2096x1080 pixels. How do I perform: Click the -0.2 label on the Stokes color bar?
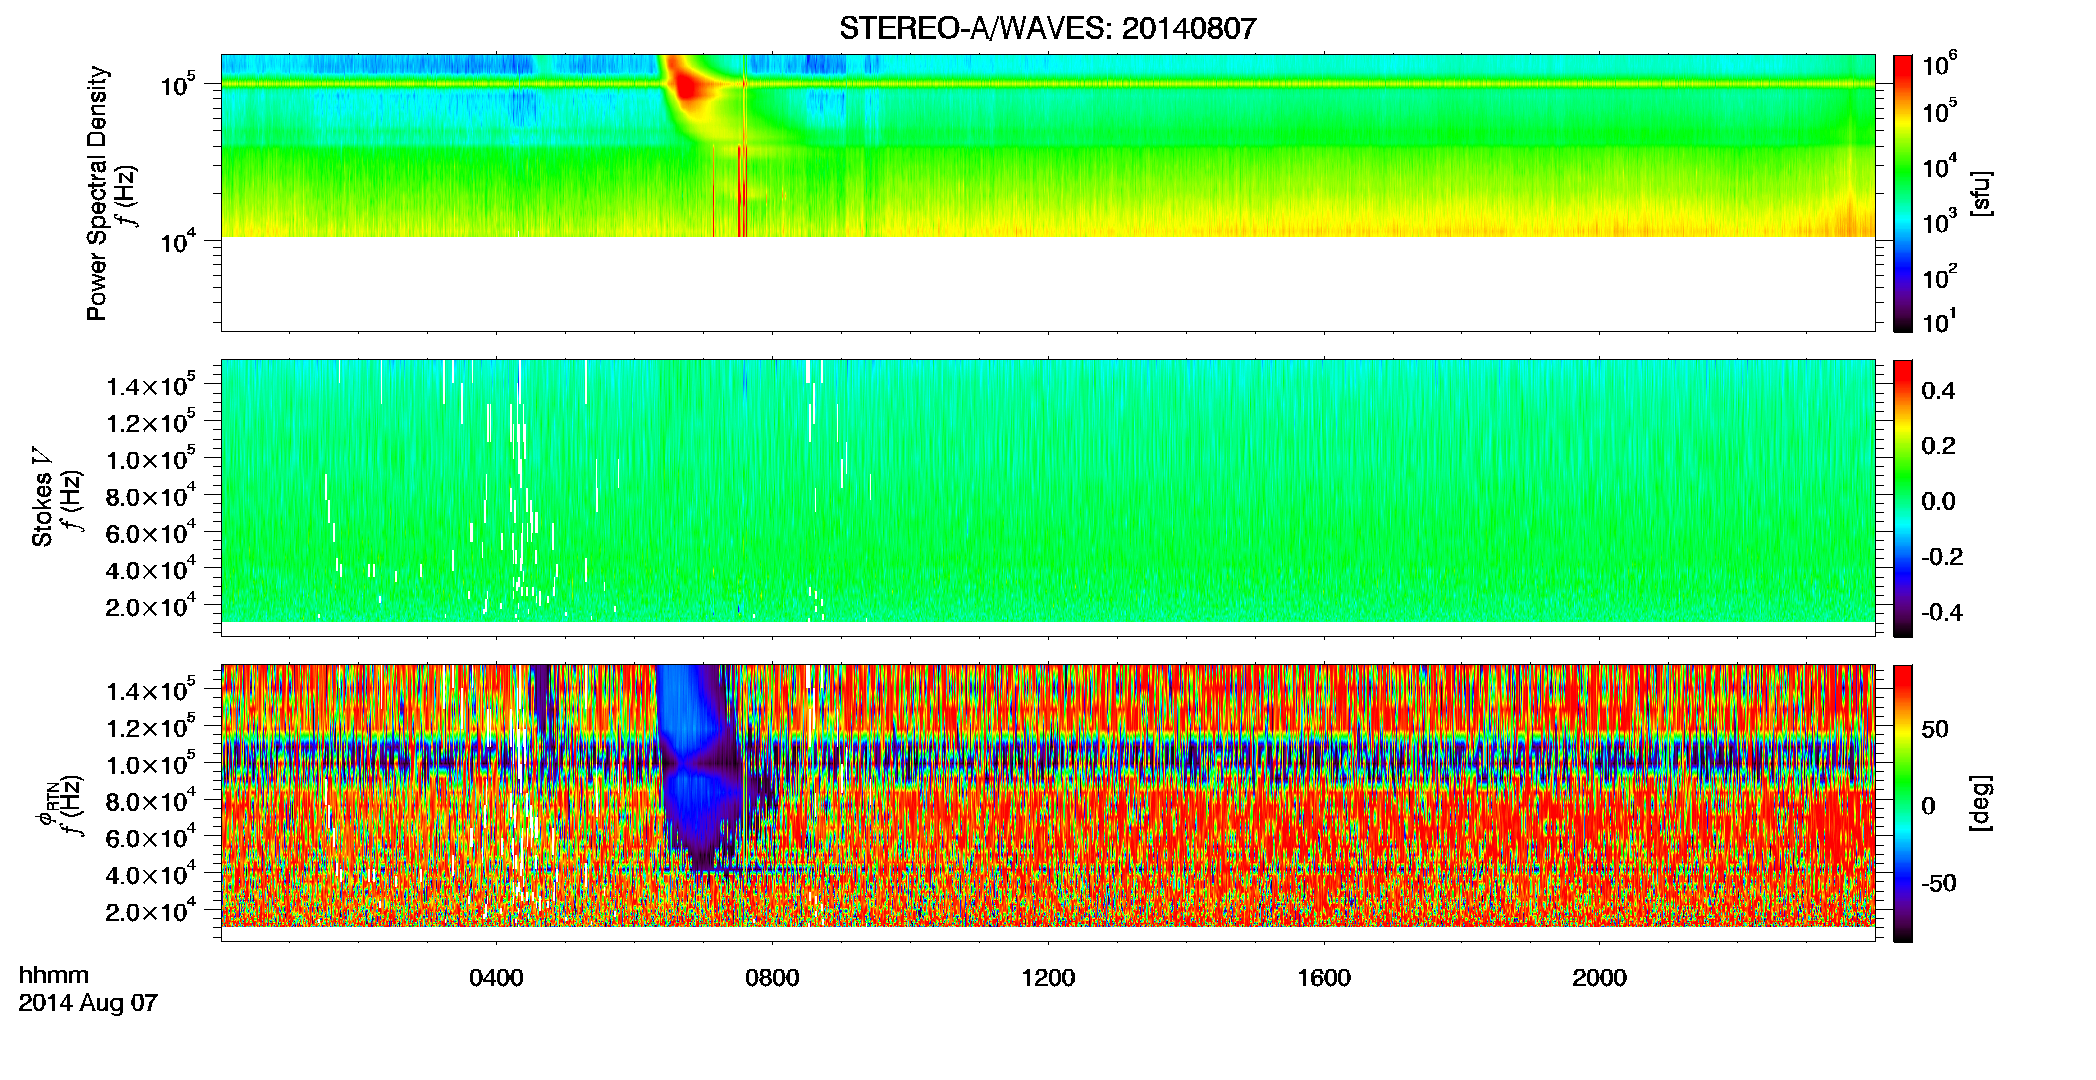[x=1942, y=557]
